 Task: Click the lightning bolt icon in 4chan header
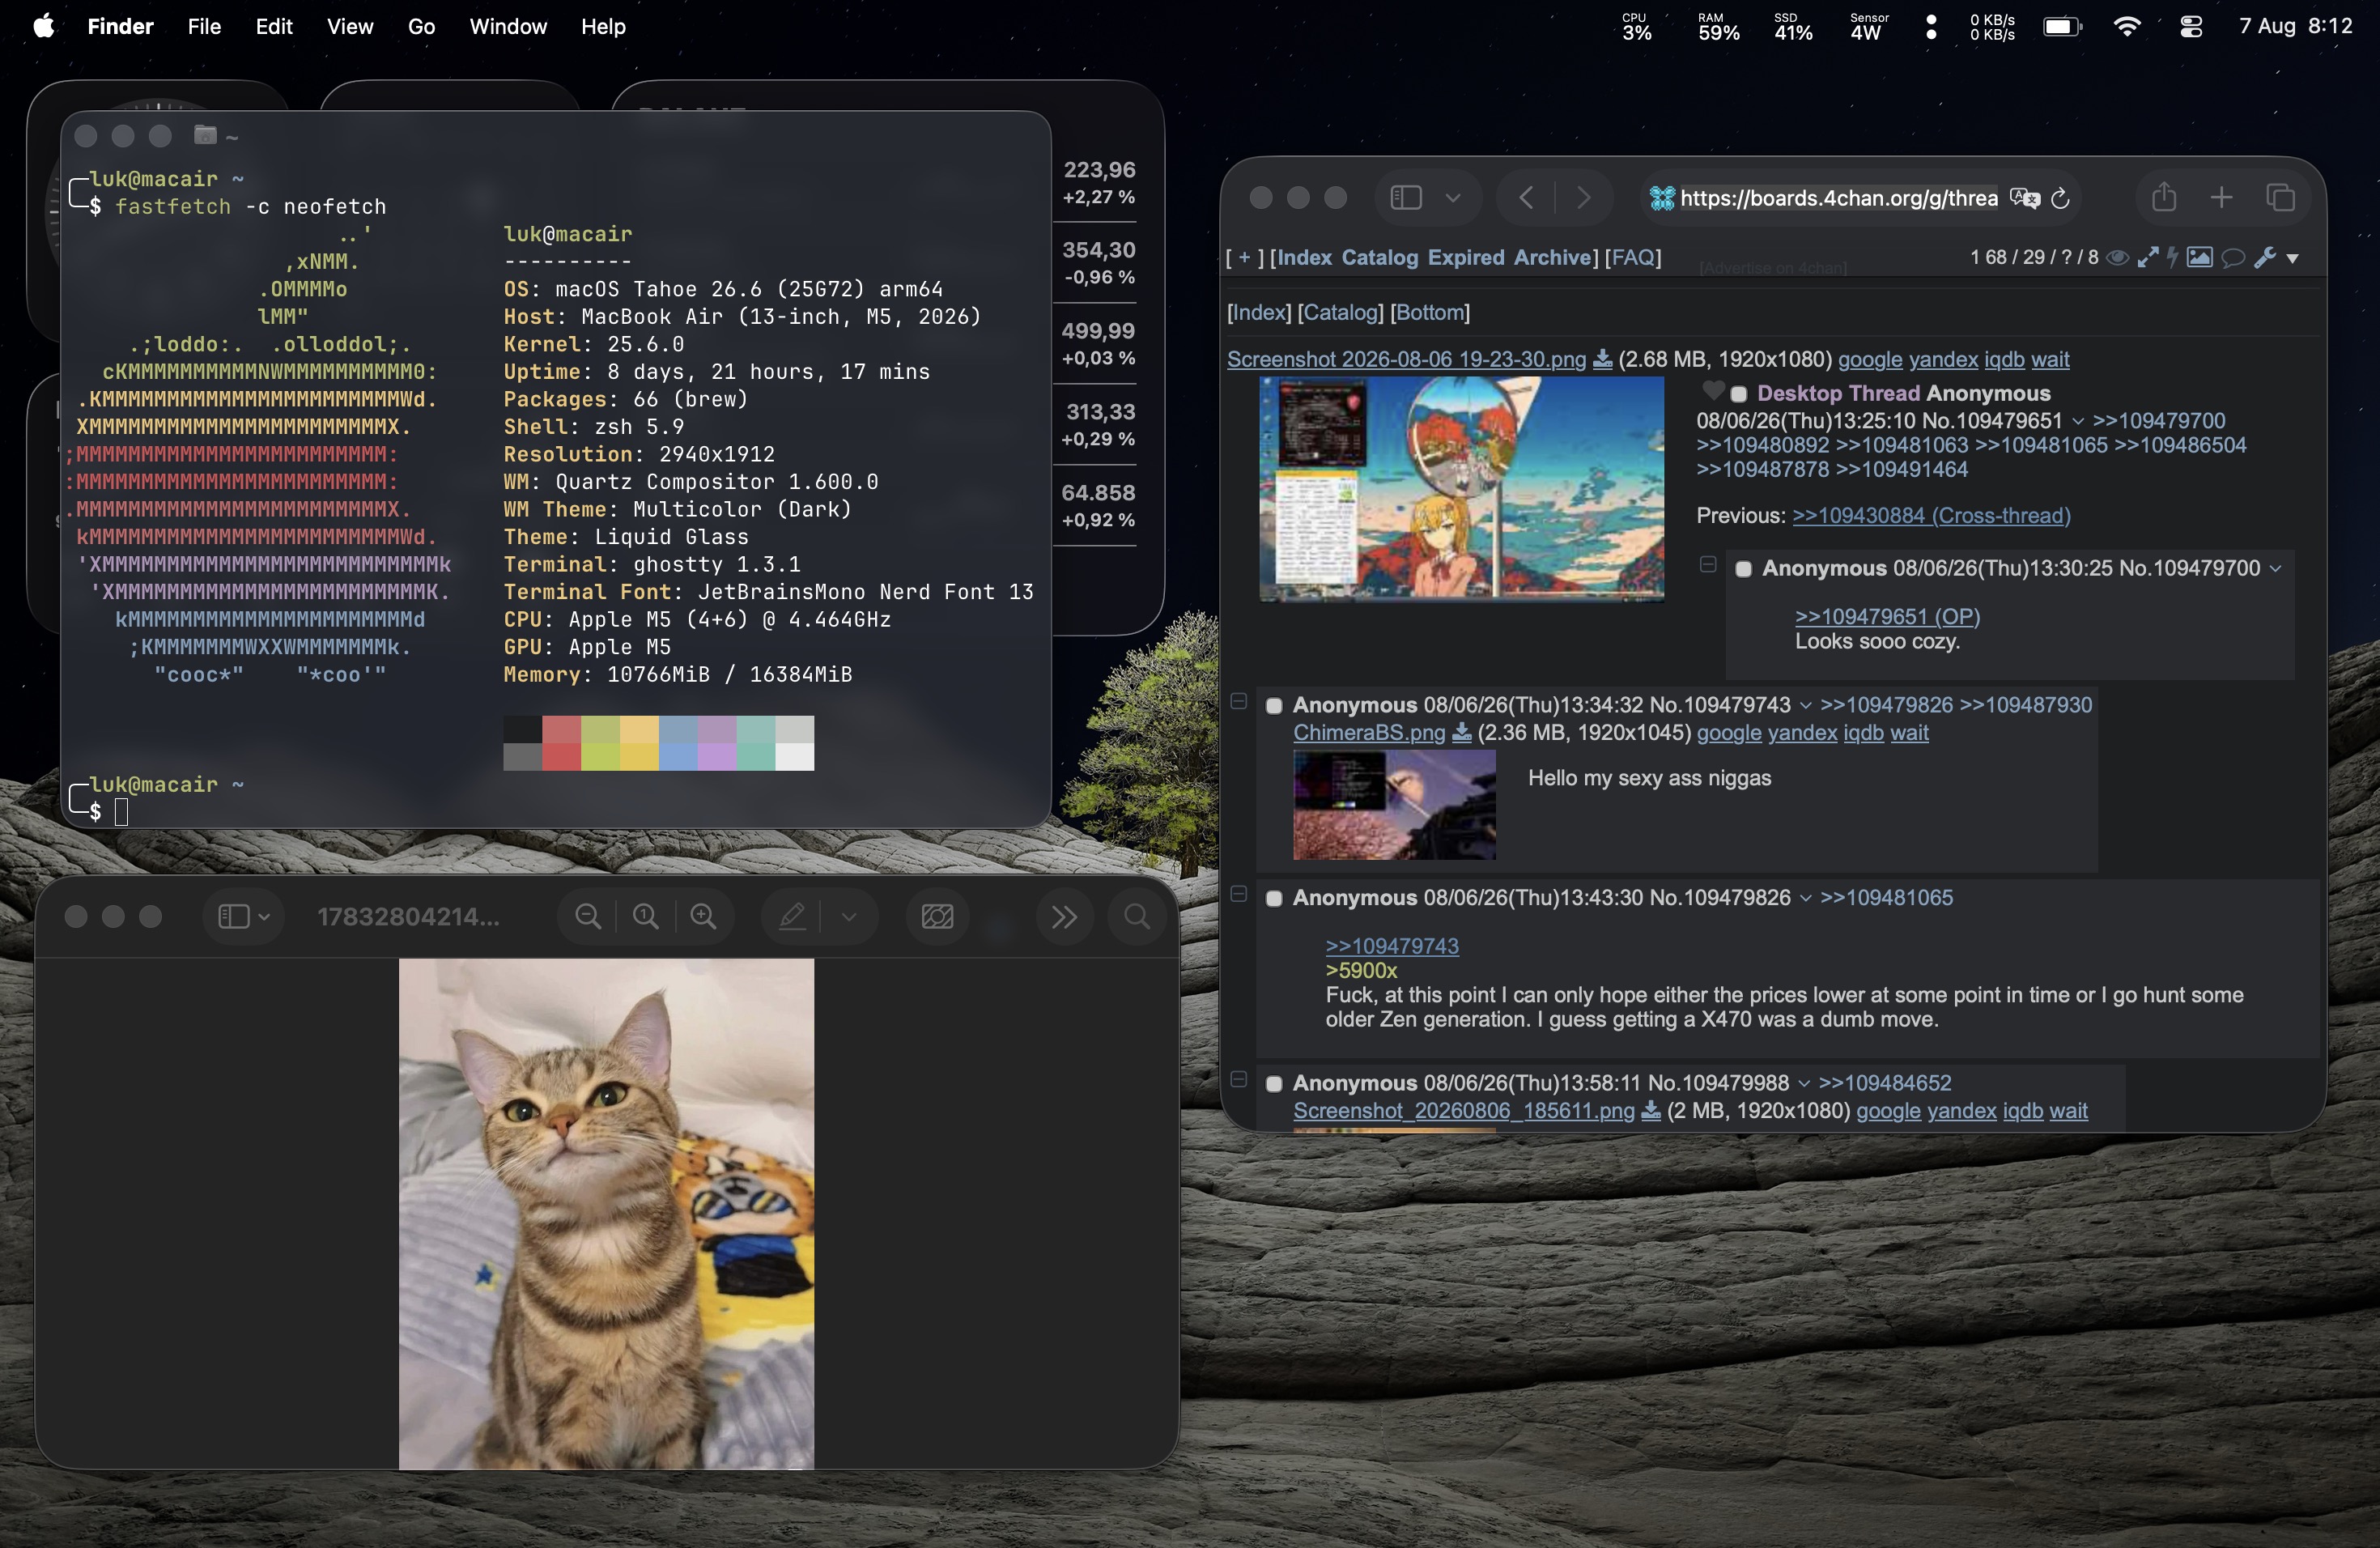(x=2171, y=258)
